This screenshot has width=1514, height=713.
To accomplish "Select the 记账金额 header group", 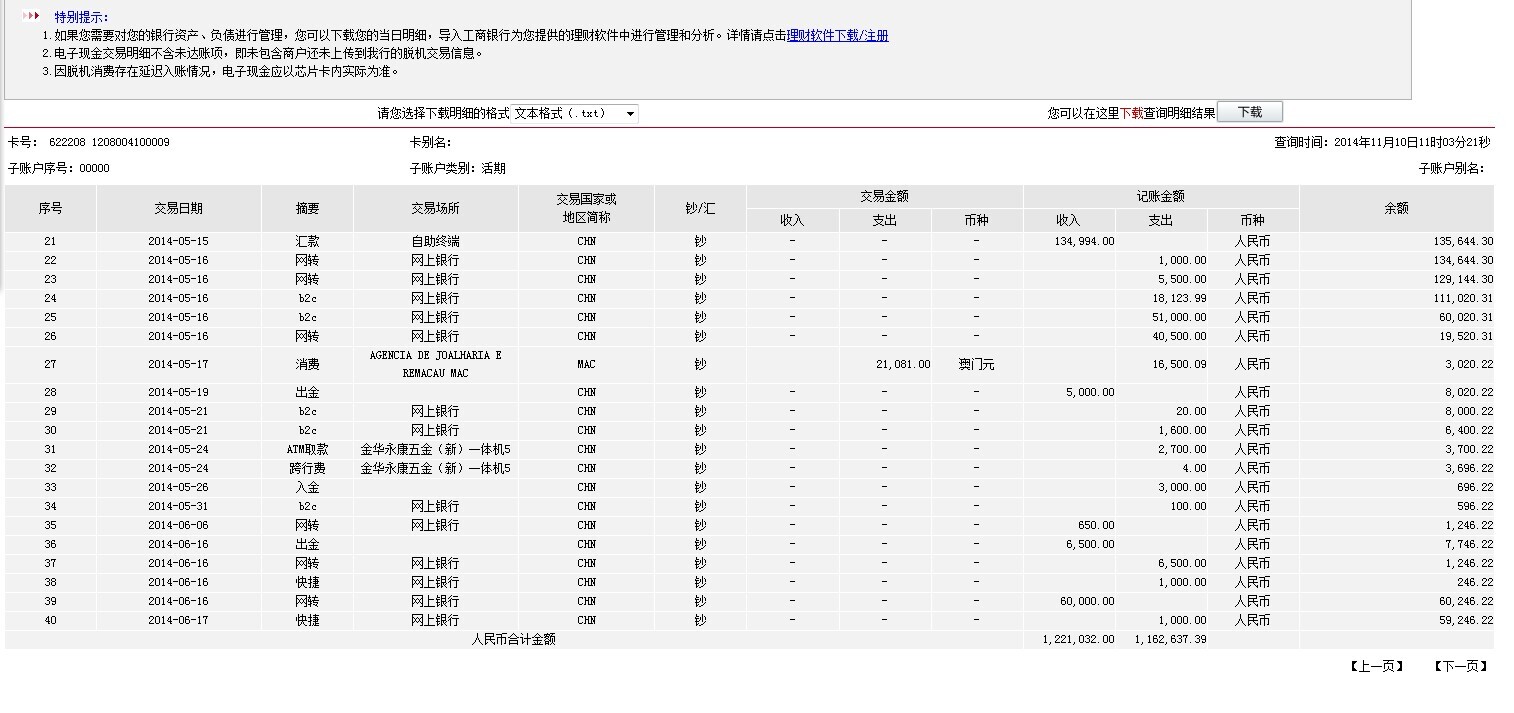I will tap(1160, 196).
